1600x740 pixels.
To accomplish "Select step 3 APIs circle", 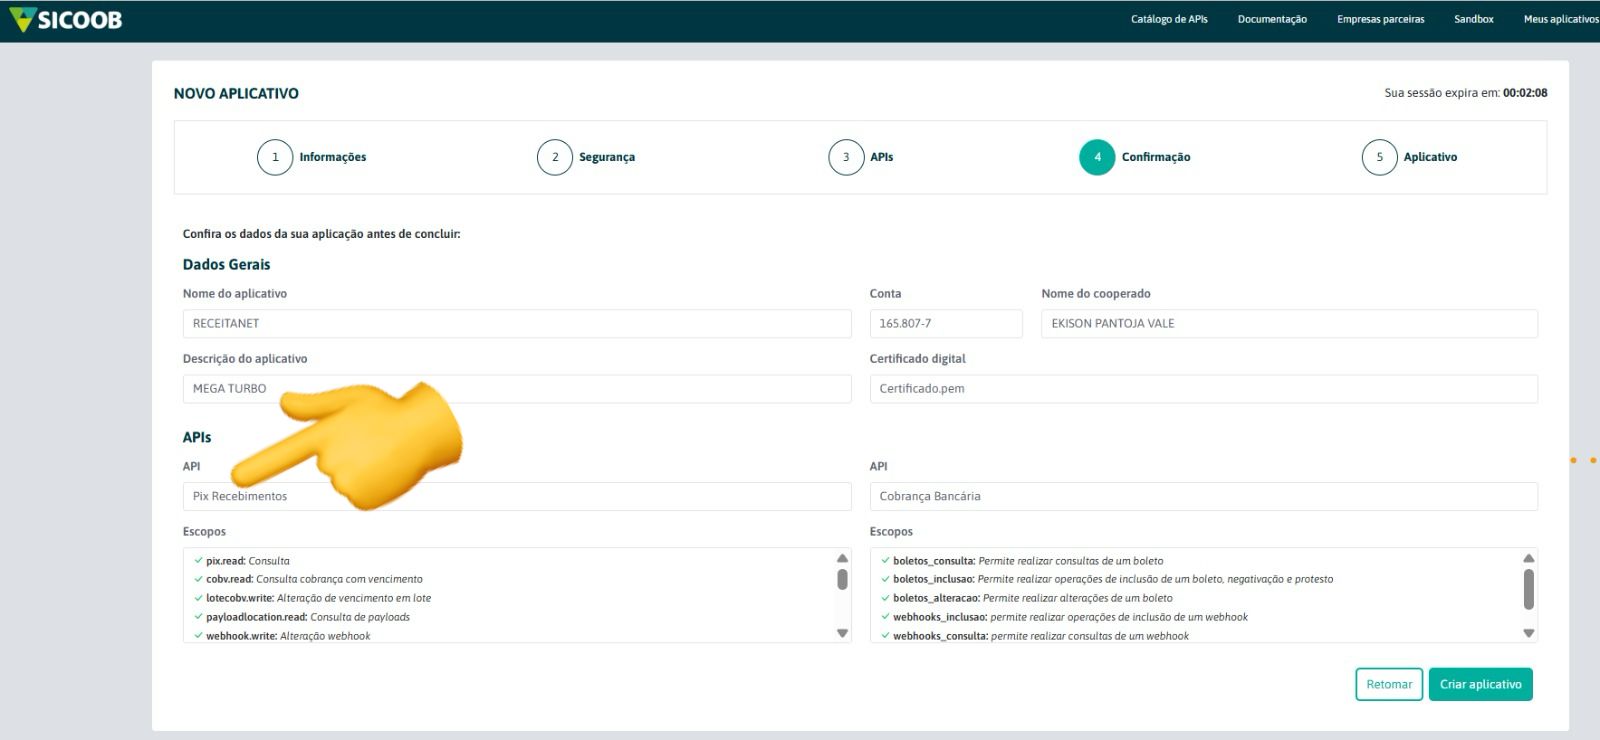I will tap(846, 157).
